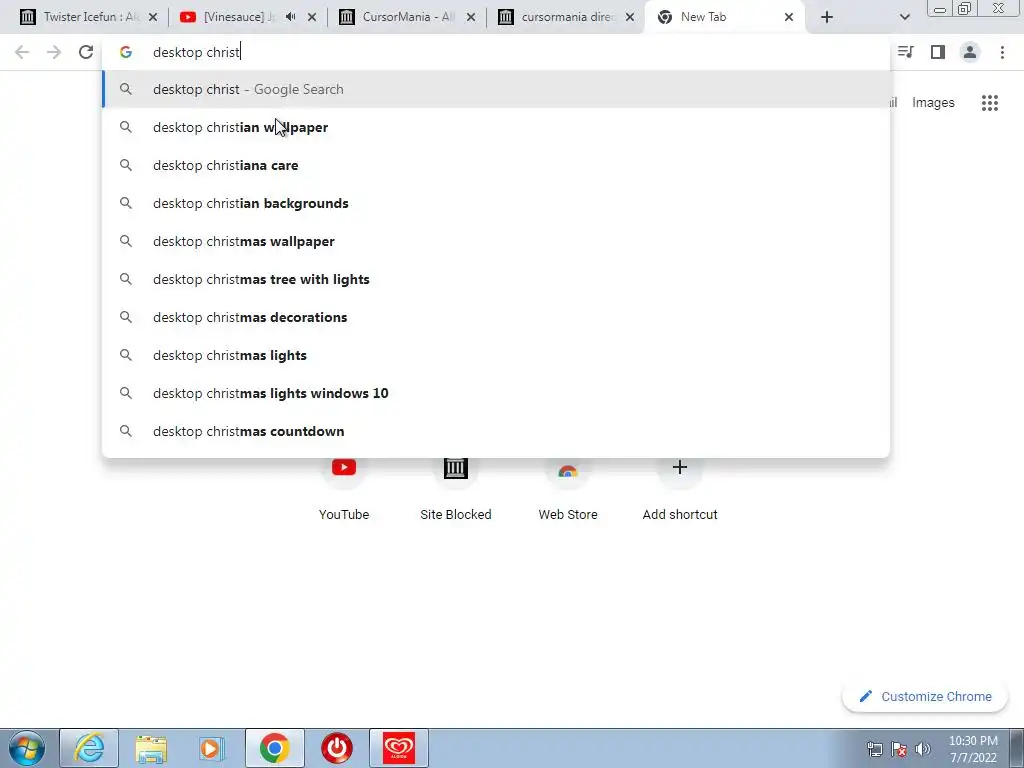Image resolution: width=1024 pixels, height=768 pixels.
Task: Close the CursorMania tab
Action: pyautogui.click(x=471, y=17)
